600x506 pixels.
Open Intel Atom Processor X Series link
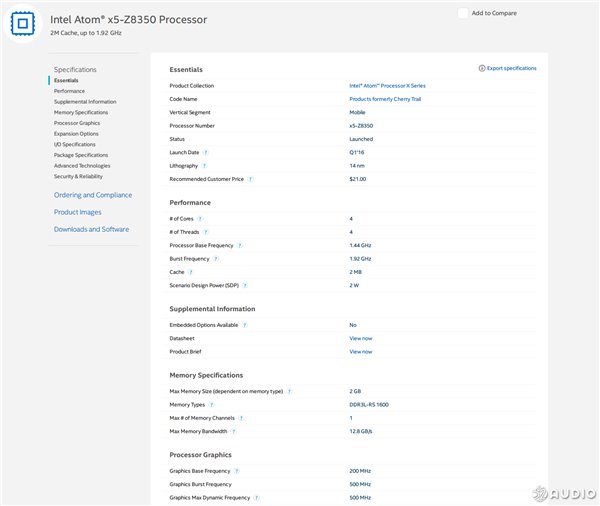386,86
